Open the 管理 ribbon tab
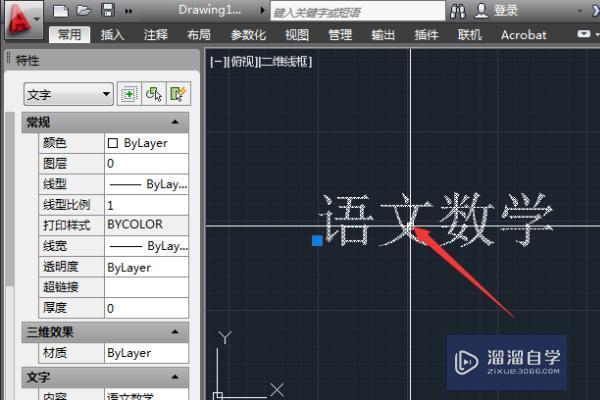Viewport: 600px width, 400px height. [340, 35]
